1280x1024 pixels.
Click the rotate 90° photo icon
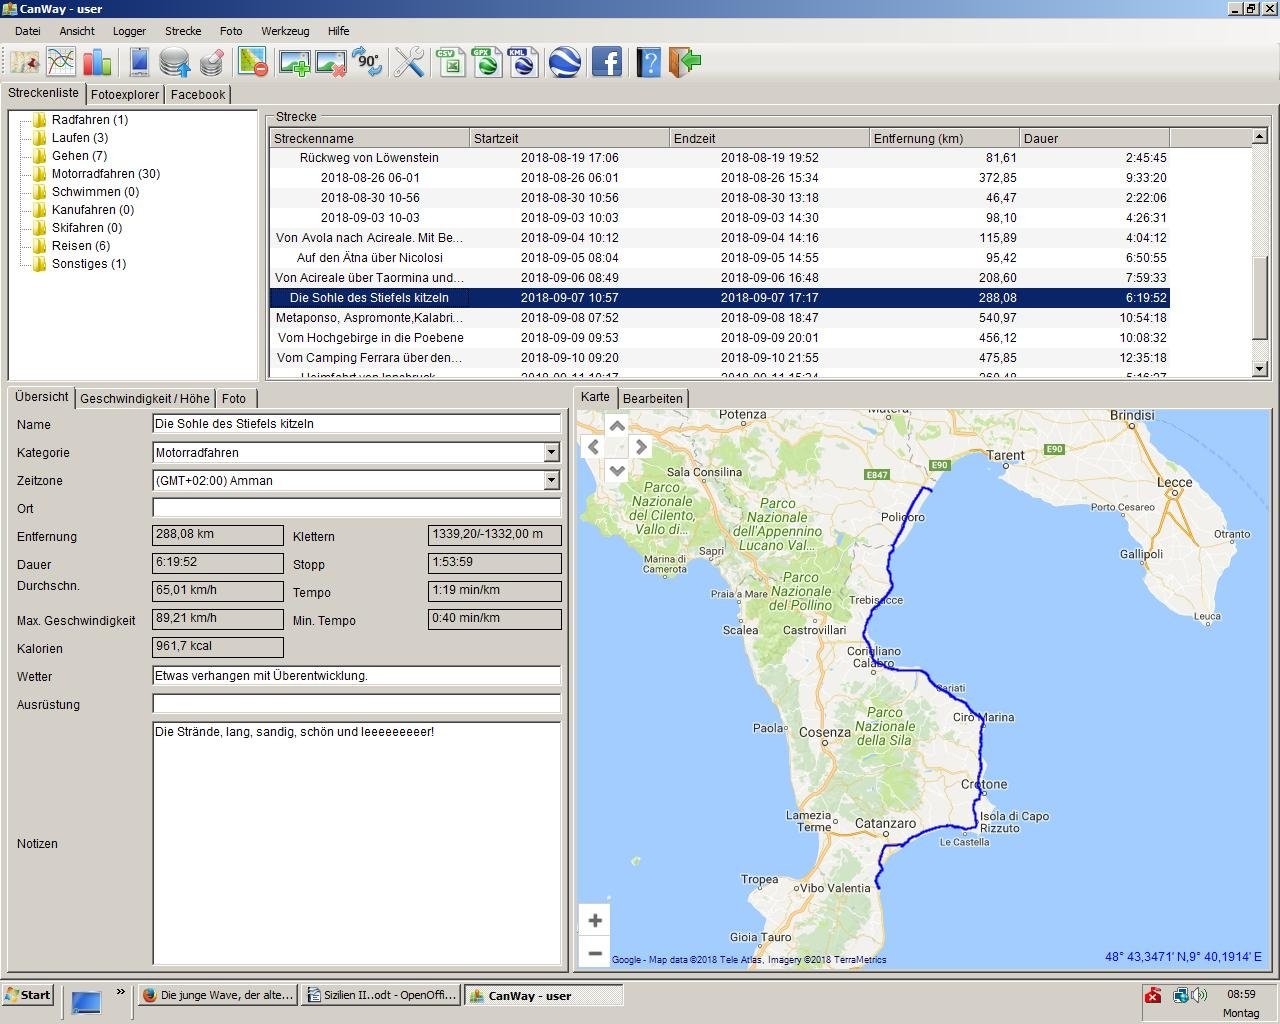coord(367,62)
